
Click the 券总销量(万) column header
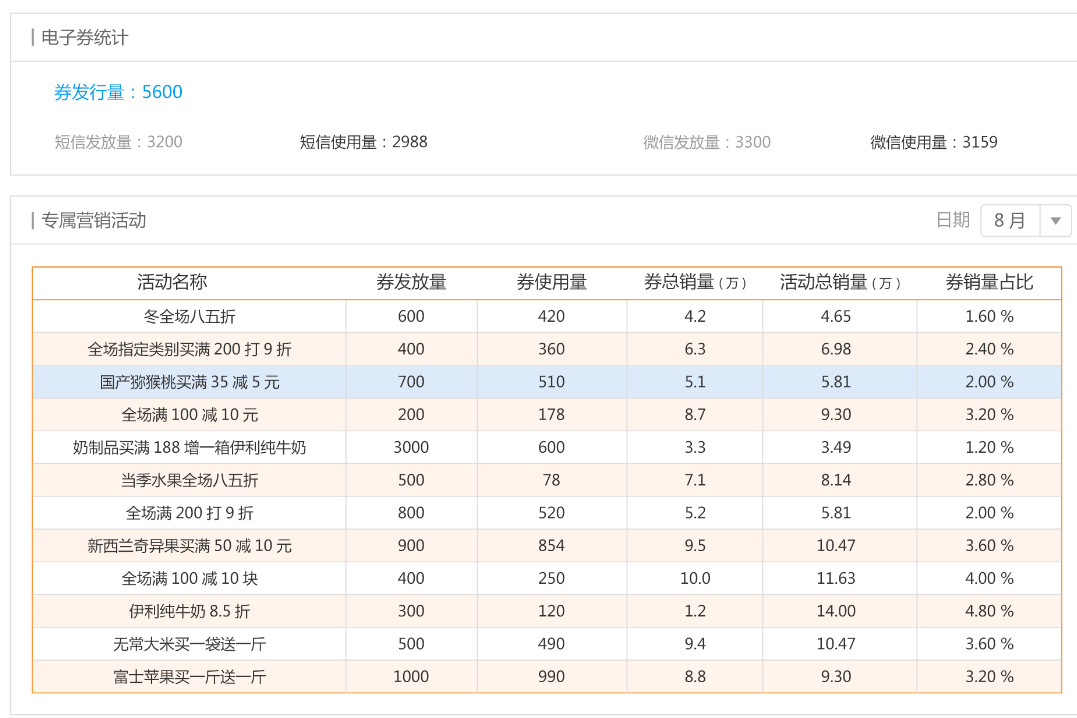[x=694, y=282]
